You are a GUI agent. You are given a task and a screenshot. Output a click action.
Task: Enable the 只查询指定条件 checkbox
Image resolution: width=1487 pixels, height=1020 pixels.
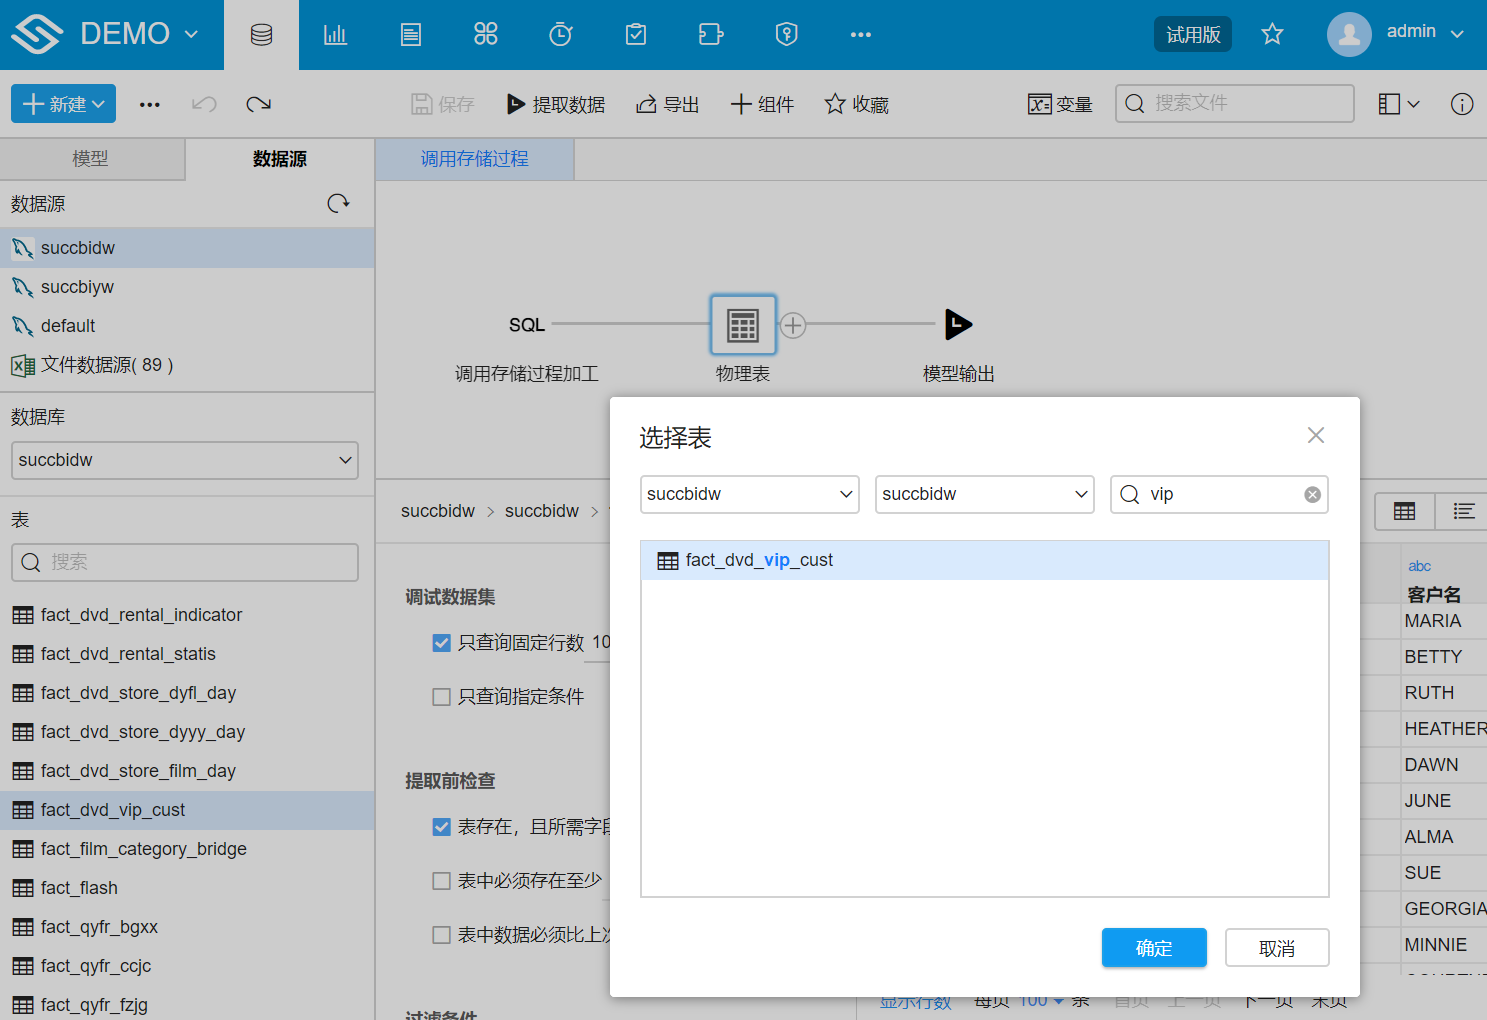[441, 696]
